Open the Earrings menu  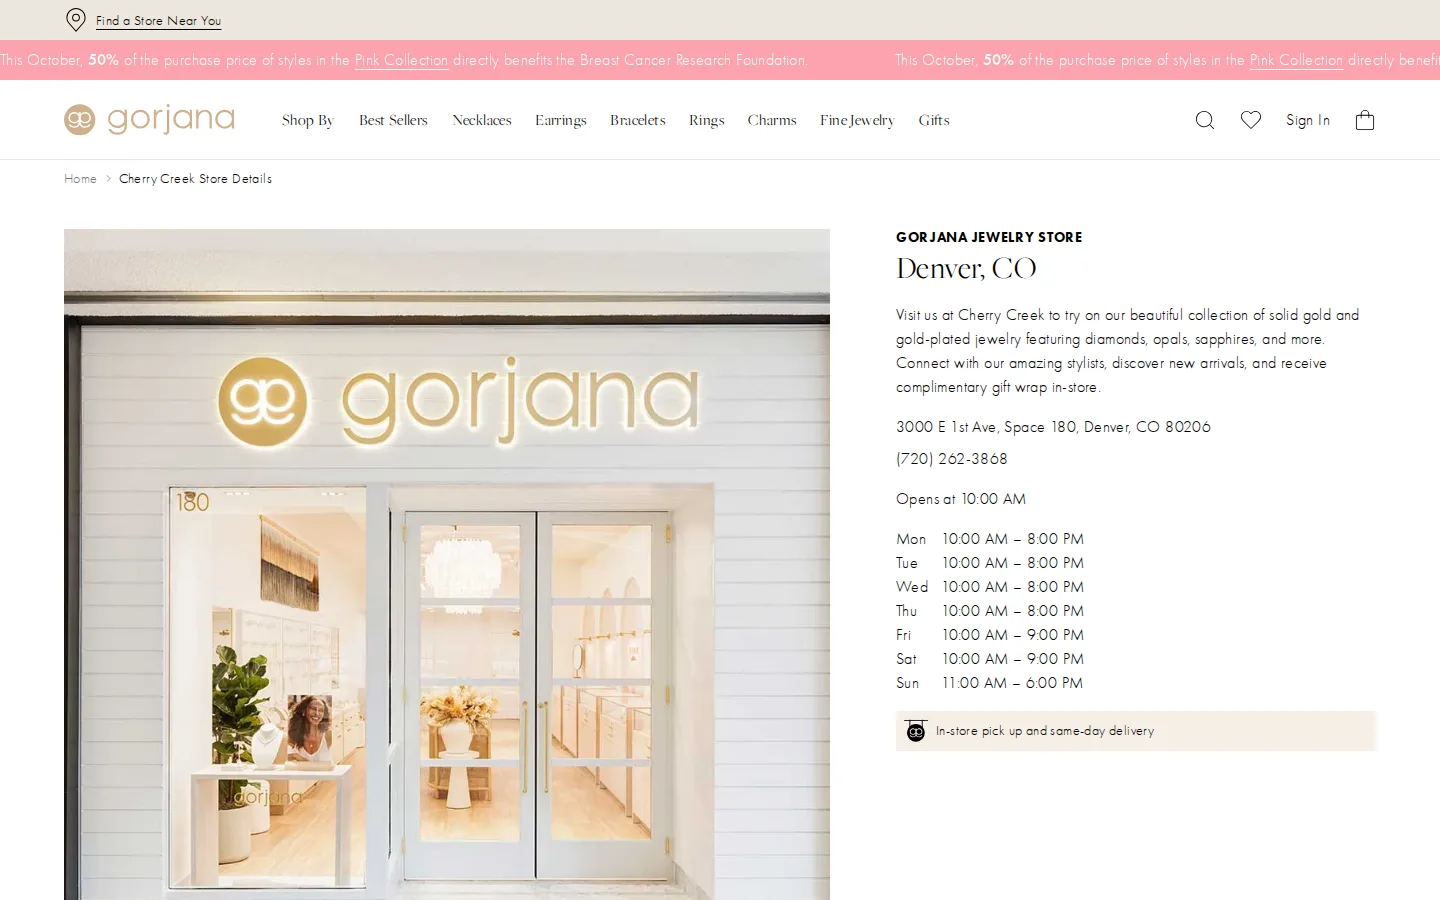click(561, 120)
